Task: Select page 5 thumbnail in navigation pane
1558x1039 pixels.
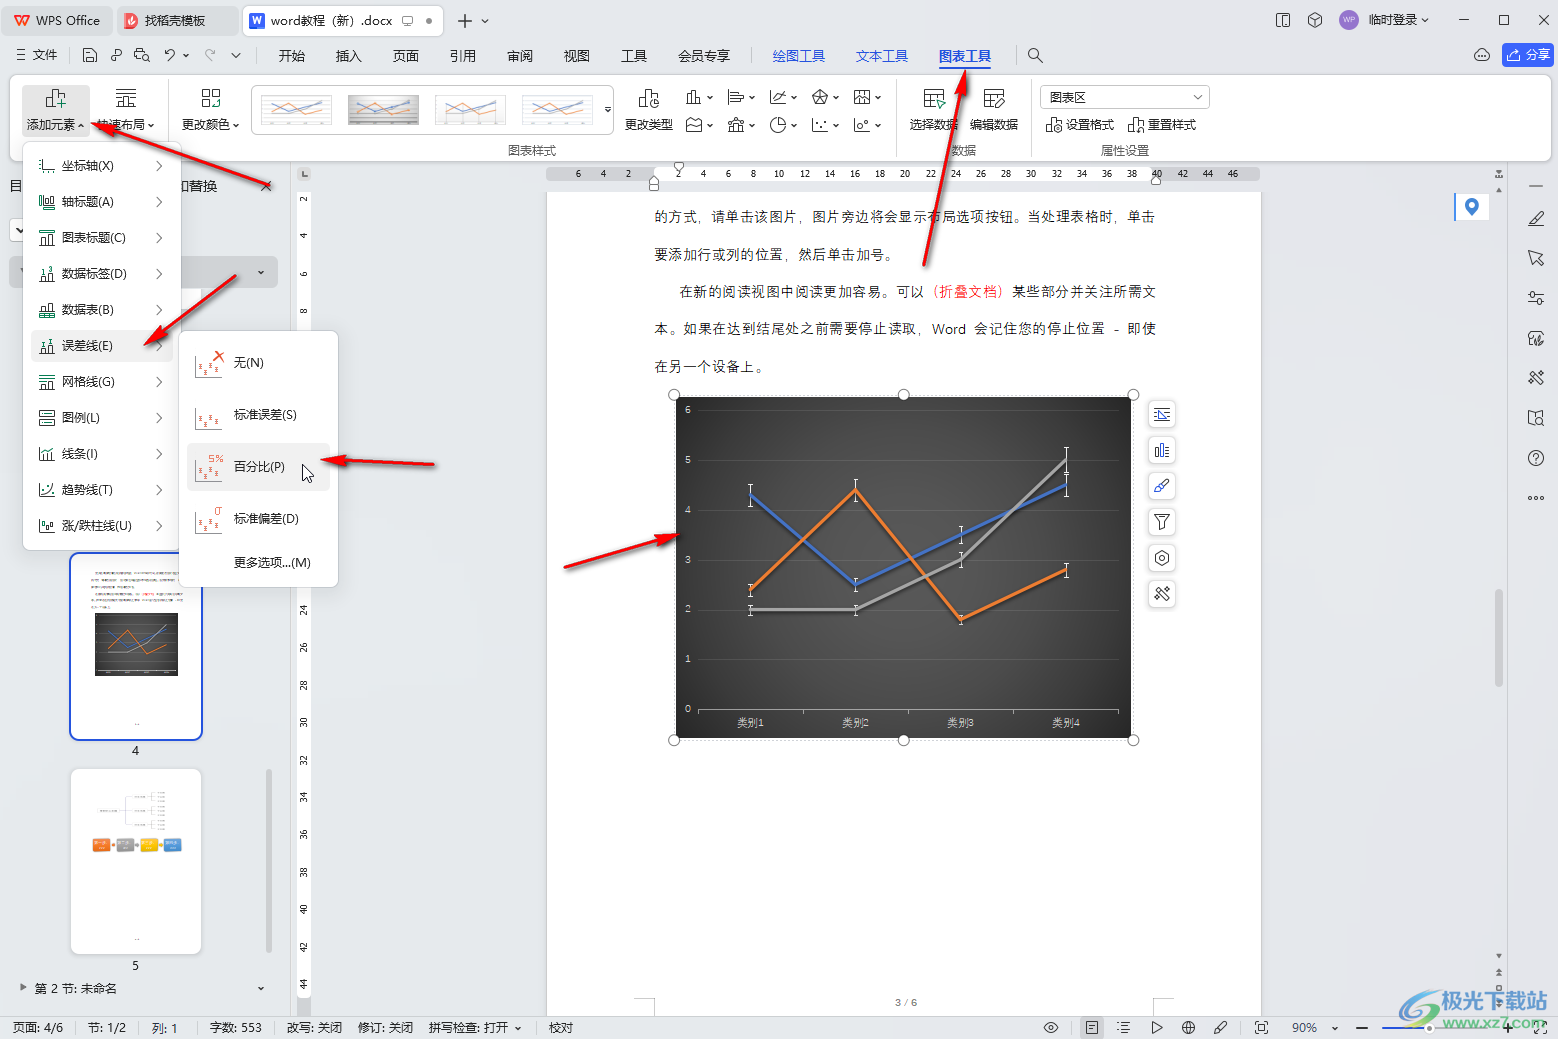Action: pos(136,861)
